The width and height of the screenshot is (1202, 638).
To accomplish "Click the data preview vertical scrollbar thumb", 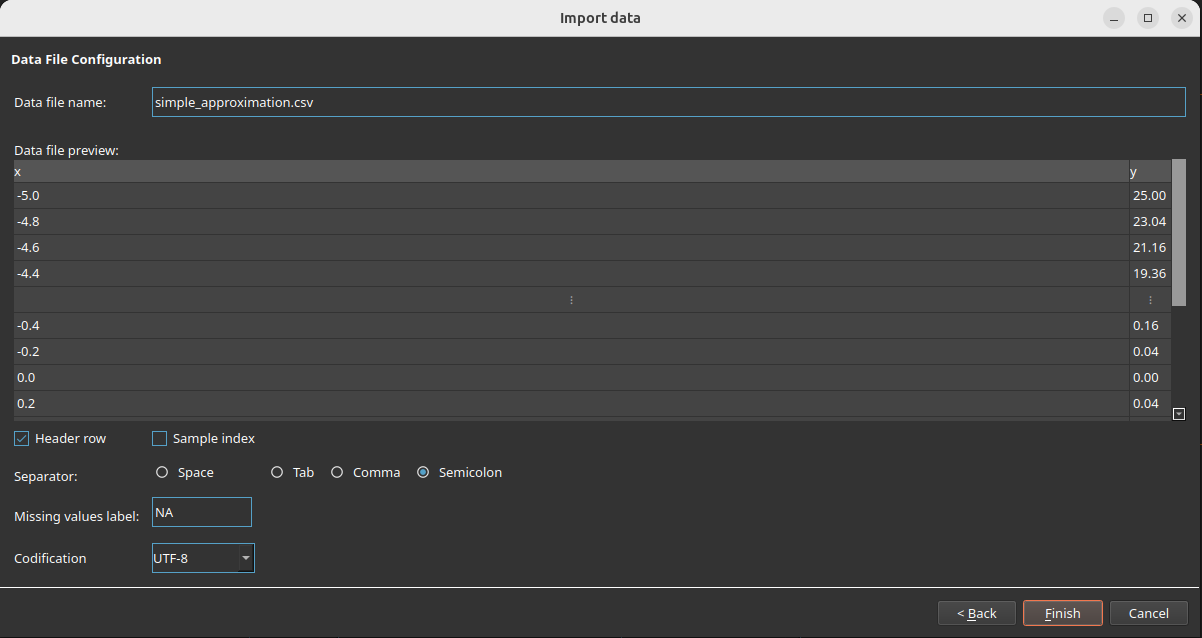I will [x=1178, y=232].
